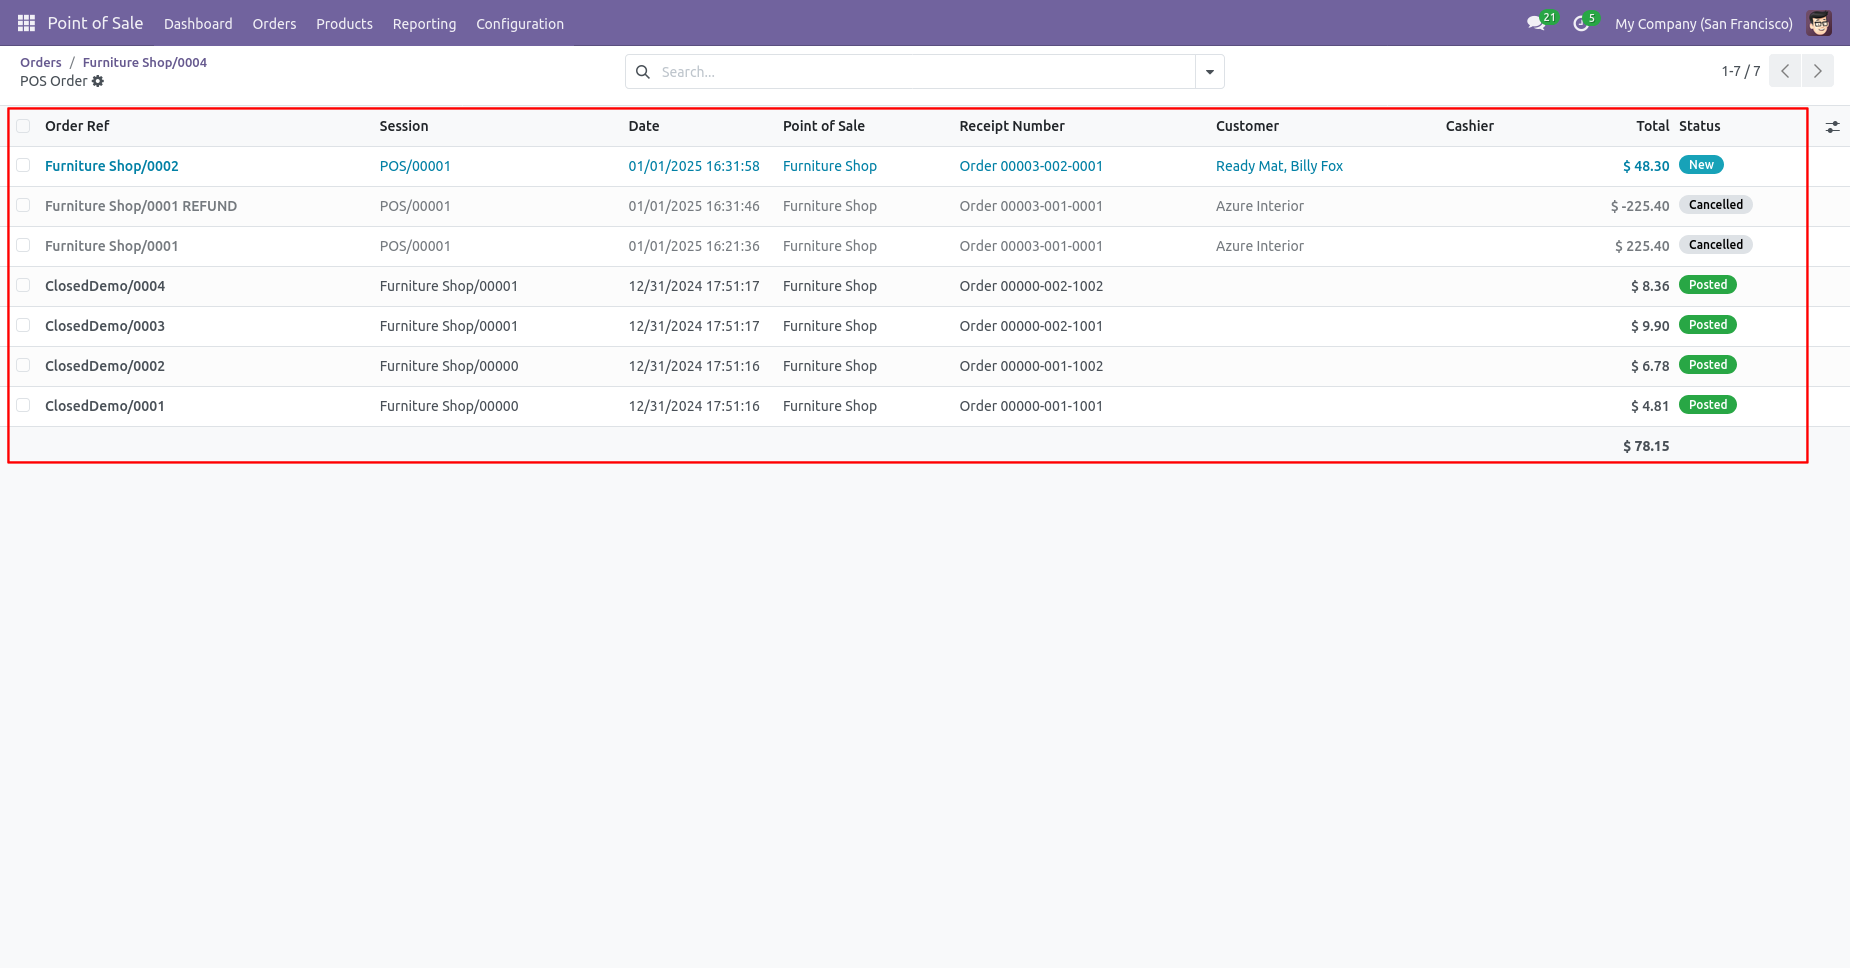Go to previous page arrow
The height and width of the screenshot is (968, 1850).
click(x=1785, y=71)
